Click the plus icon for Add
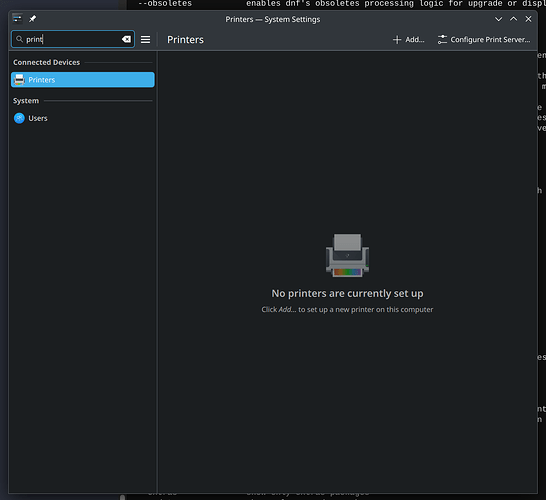Image resolution: width=546 pixels, height=500 pixels. coord(397,40)
